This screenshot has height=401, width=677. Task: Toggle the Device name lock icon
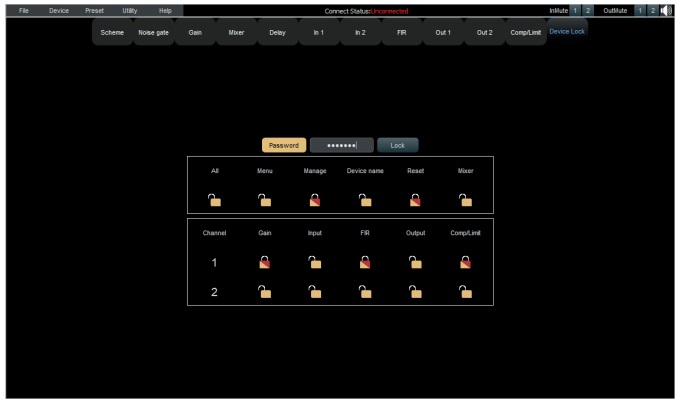[365, 199]
